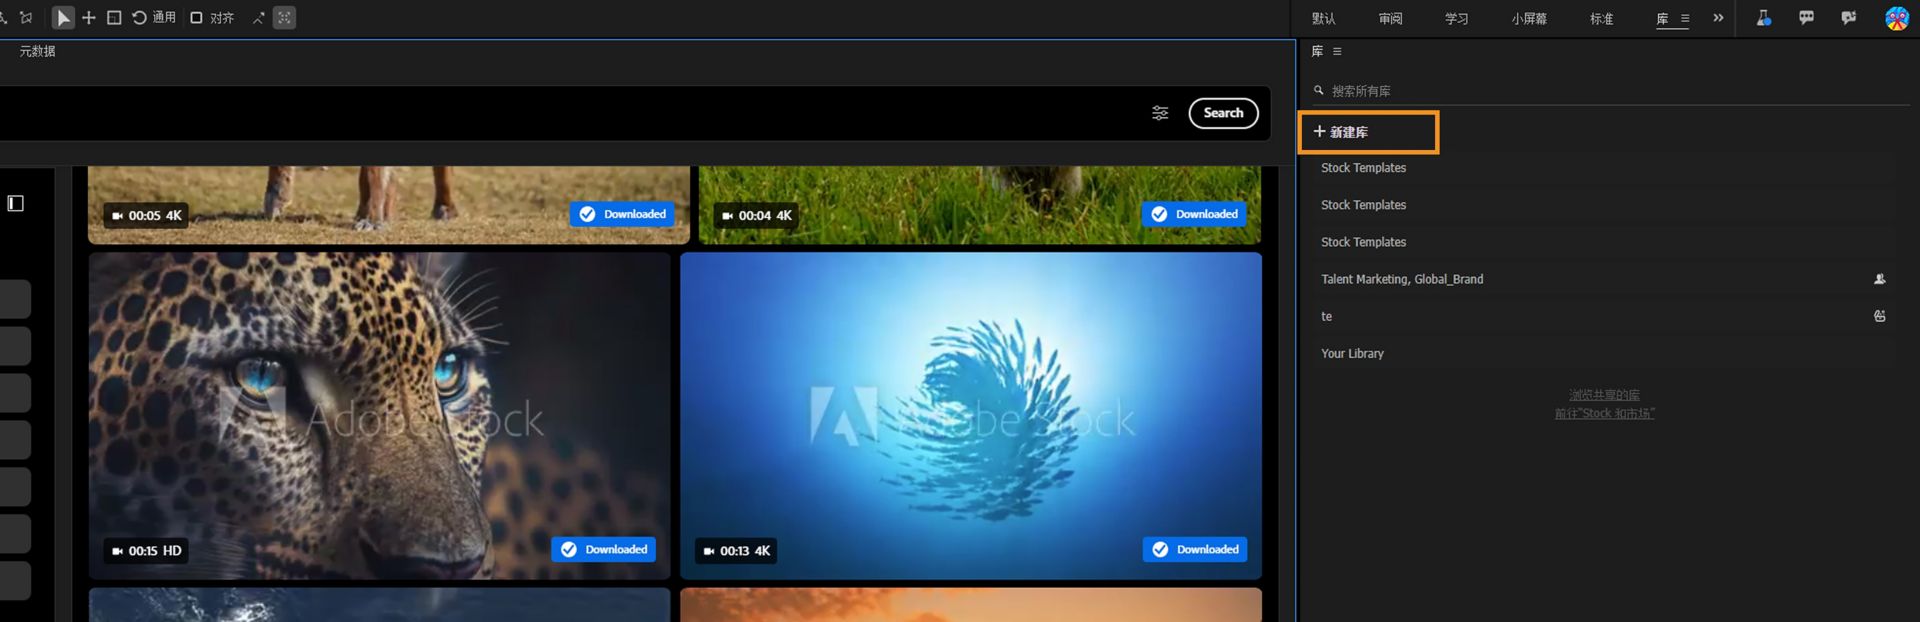
Task: Click the feedback bubble icon beside avatar
Action: pyautogui.click(x=1848, y=18)
